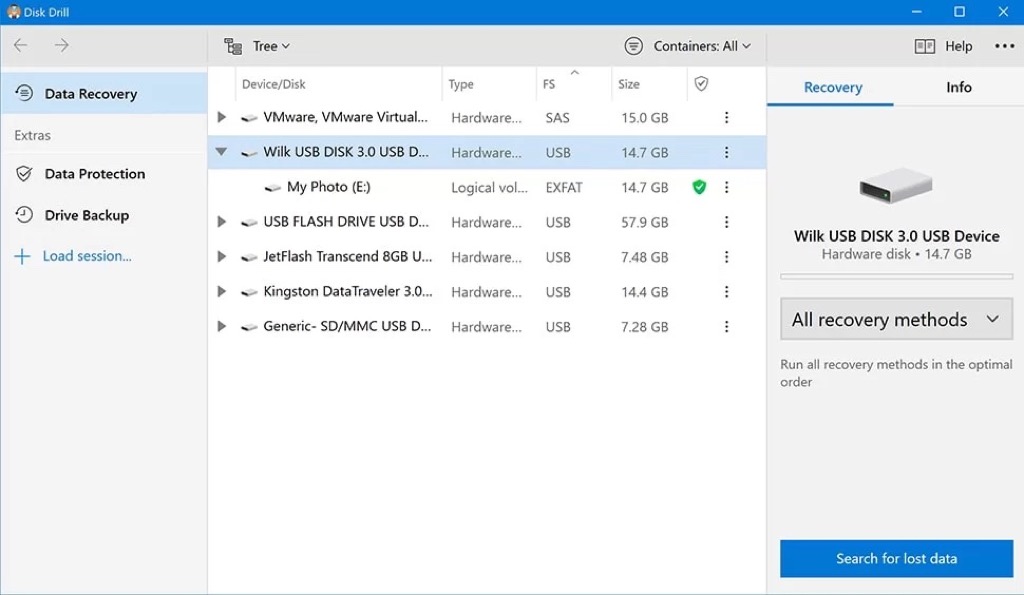Collapse the Wilk USB DISK 3.0 row
This screenshot has height=595, width=1024.
(221, 153)
